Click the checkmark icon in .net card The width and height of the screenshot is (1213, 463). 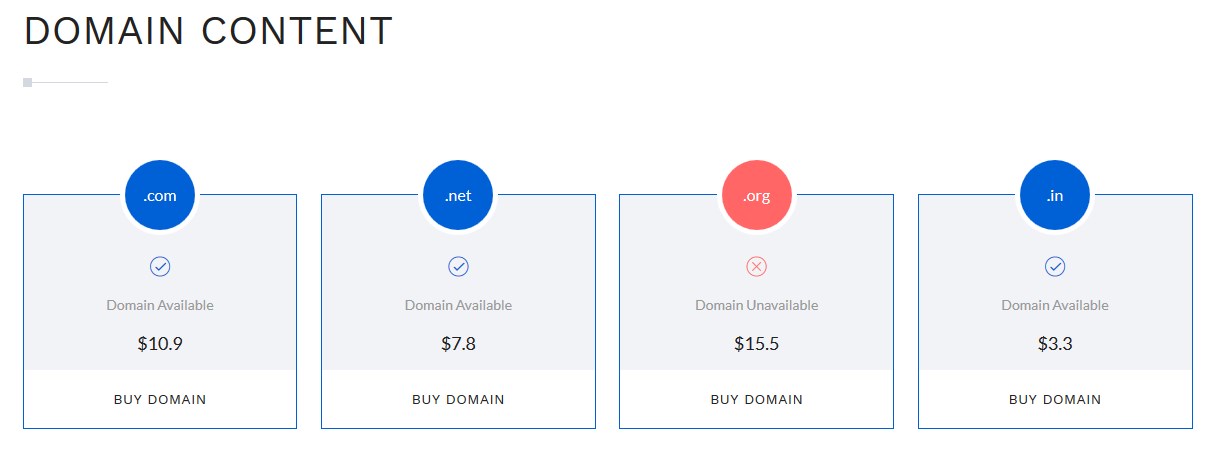tap(458, 267)
